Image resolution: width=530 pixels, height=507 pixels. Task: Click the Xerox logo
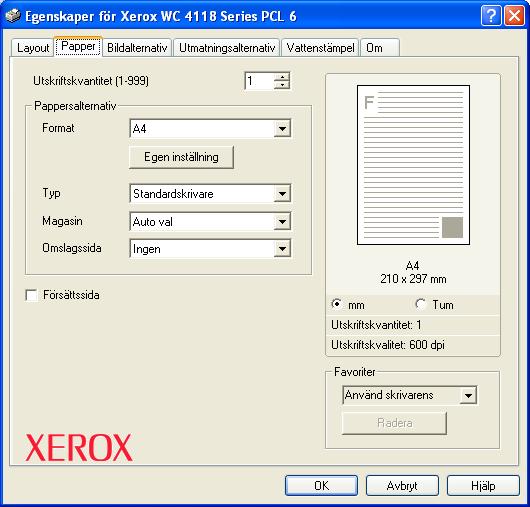pos(79,448)
